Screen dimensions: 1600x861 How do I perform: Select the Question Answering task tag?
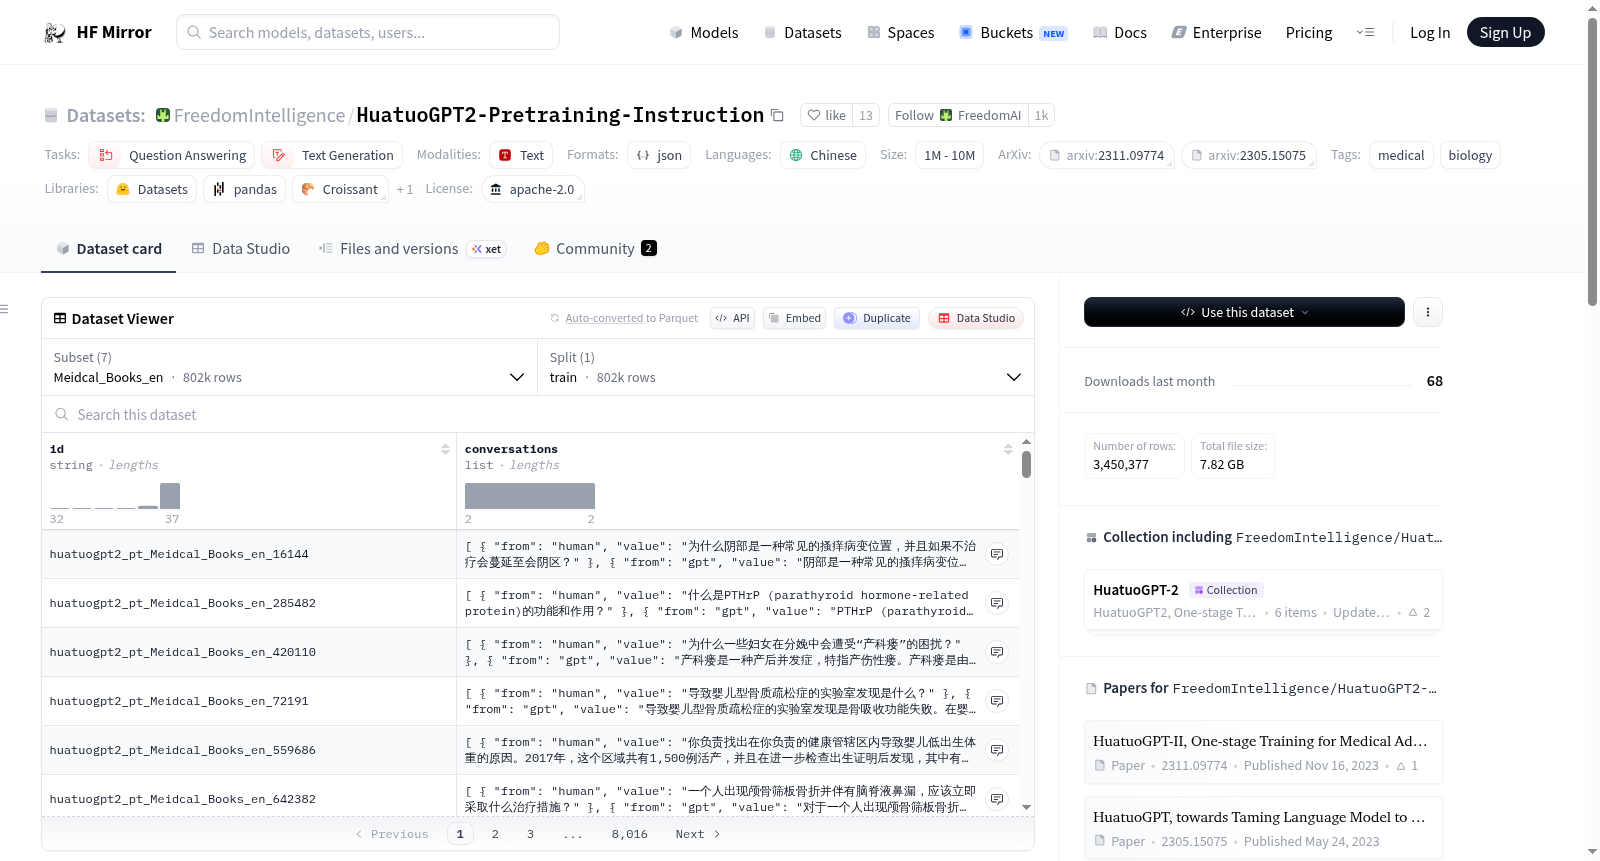(172, 155)
